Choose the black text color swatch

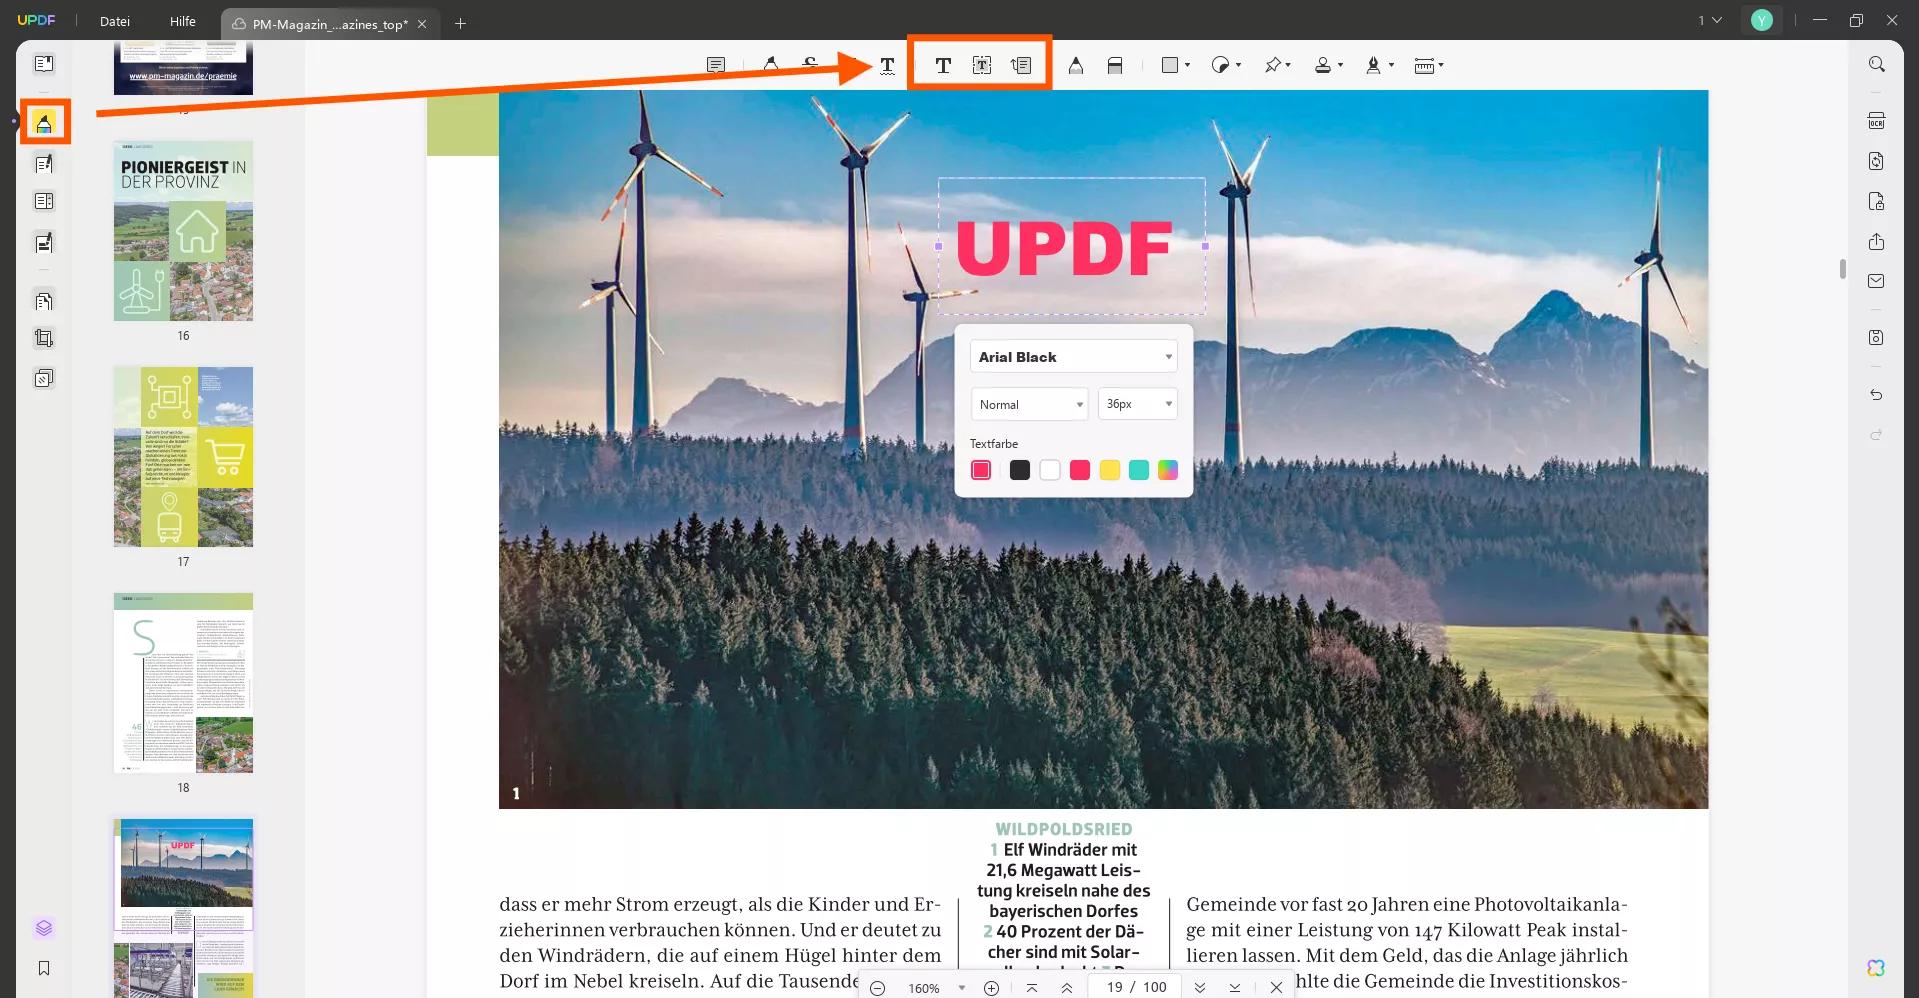[1020, 470]
